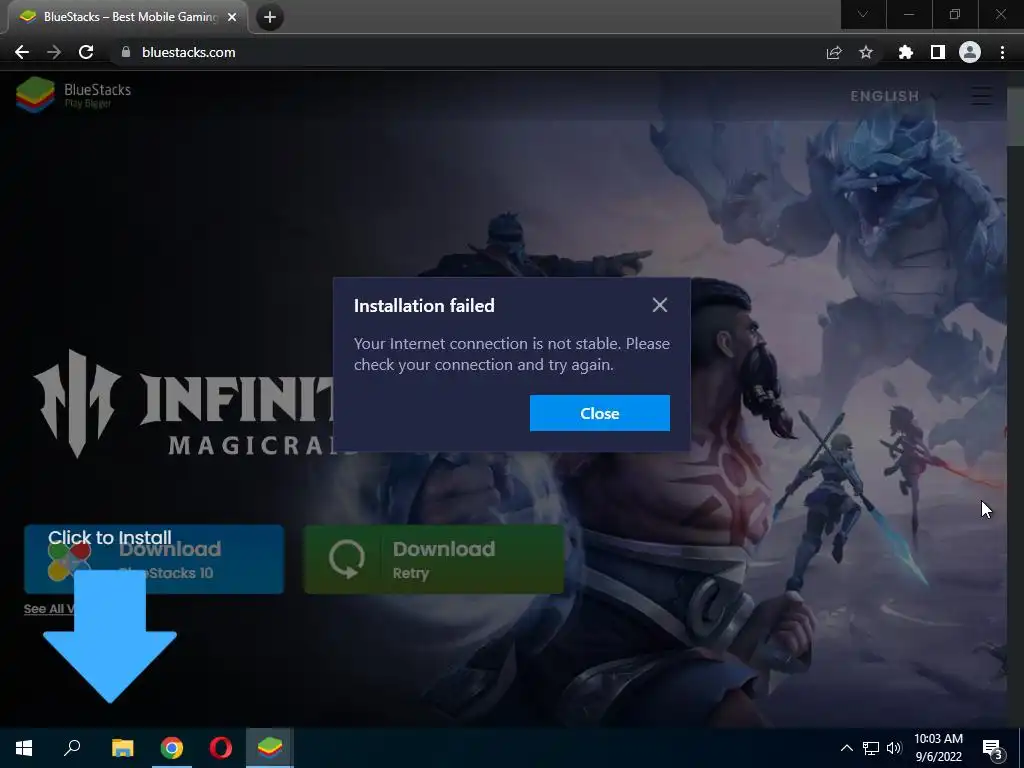Open the tab search chevron in title bar
The height and width of the screenshot is (768, 1024).
tap(863, 14)
